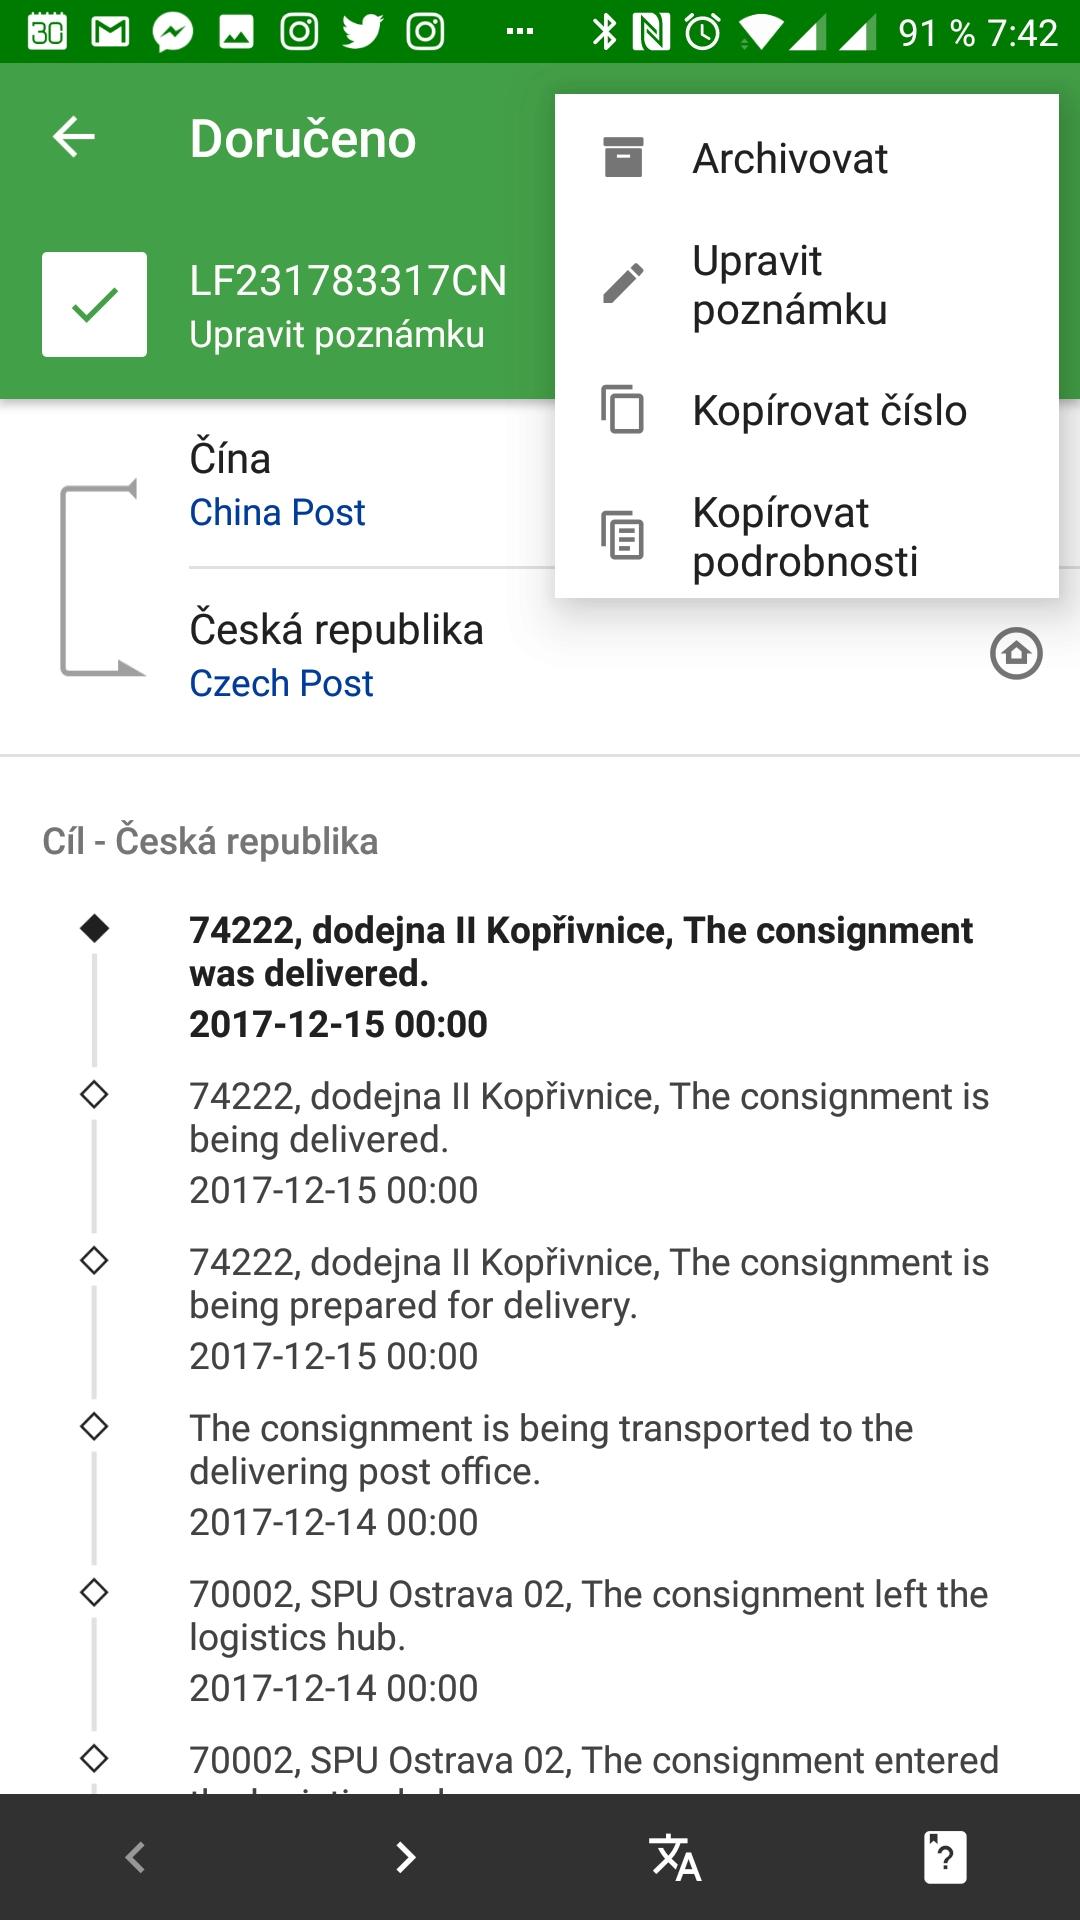Open the Gmail notification in status bar
The width and height of the screenshot is (1080, 1920).
click(110, 33)
